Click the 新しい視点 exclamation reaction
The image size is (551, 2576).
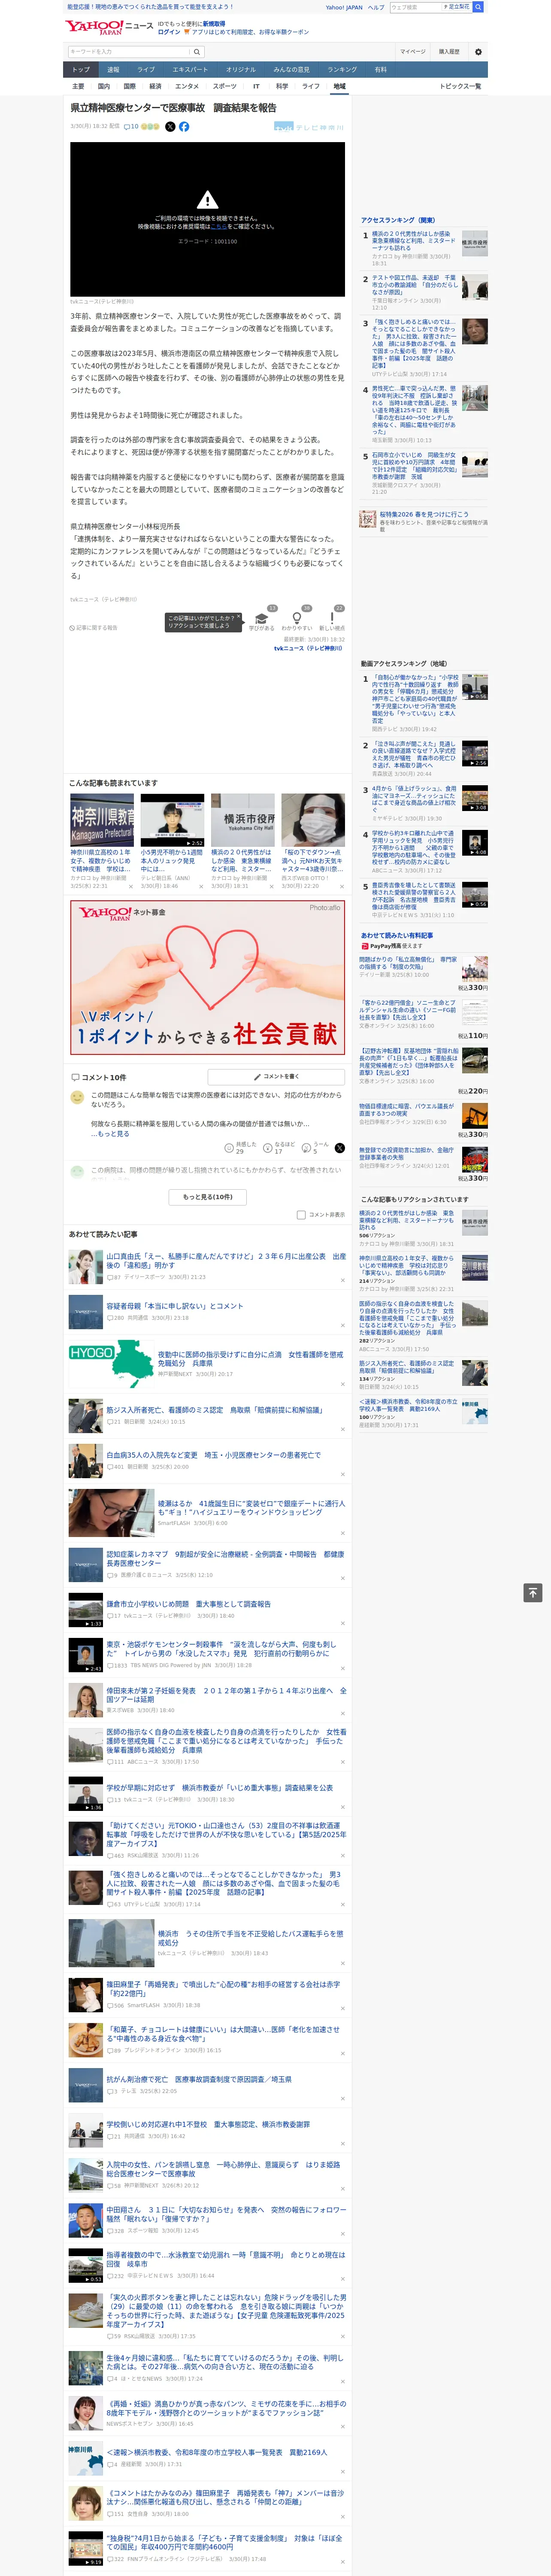click(332, 620)
